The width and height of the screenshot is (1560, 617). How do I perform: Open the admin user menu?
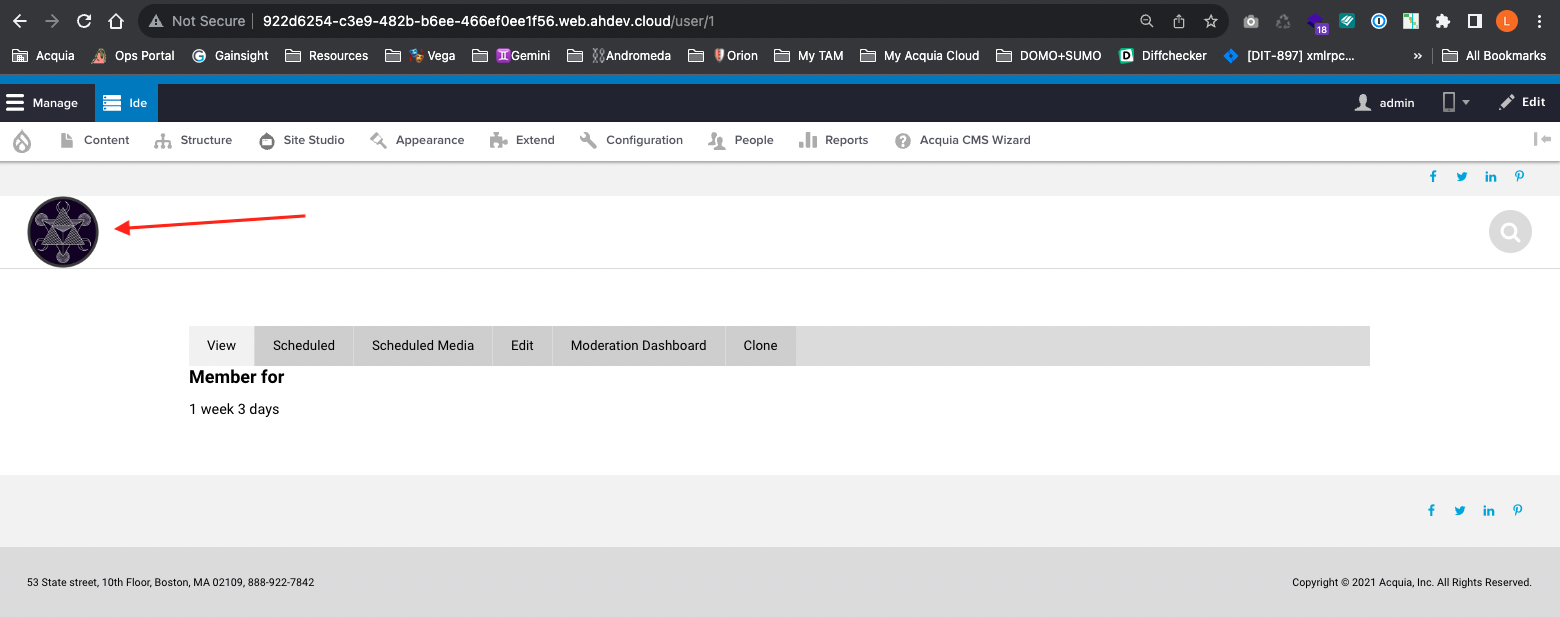pos(1384,103)
